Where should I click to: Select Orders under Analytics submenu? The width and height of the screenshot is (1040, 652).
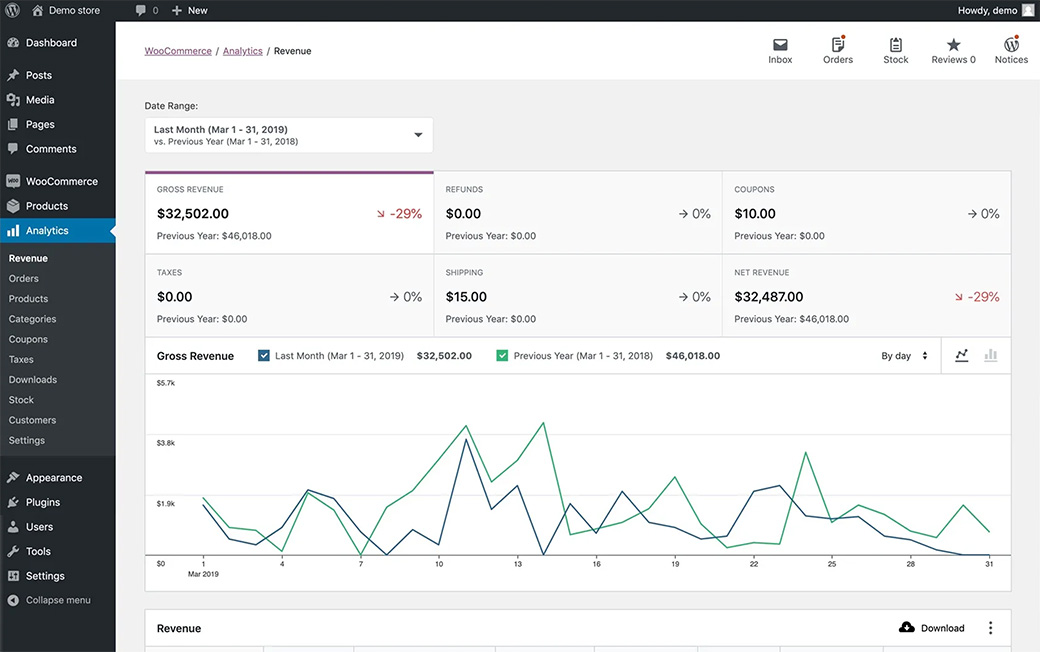point(24,279)
